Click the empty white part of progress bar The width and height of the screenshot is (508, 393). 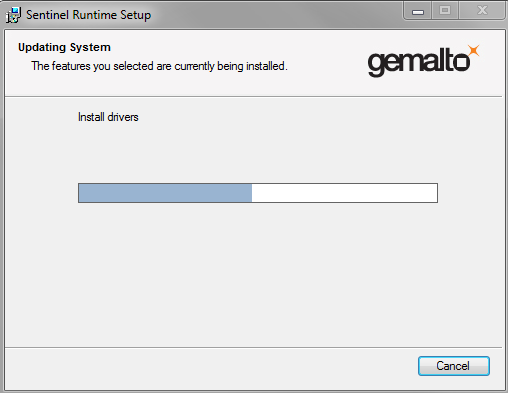344,193
